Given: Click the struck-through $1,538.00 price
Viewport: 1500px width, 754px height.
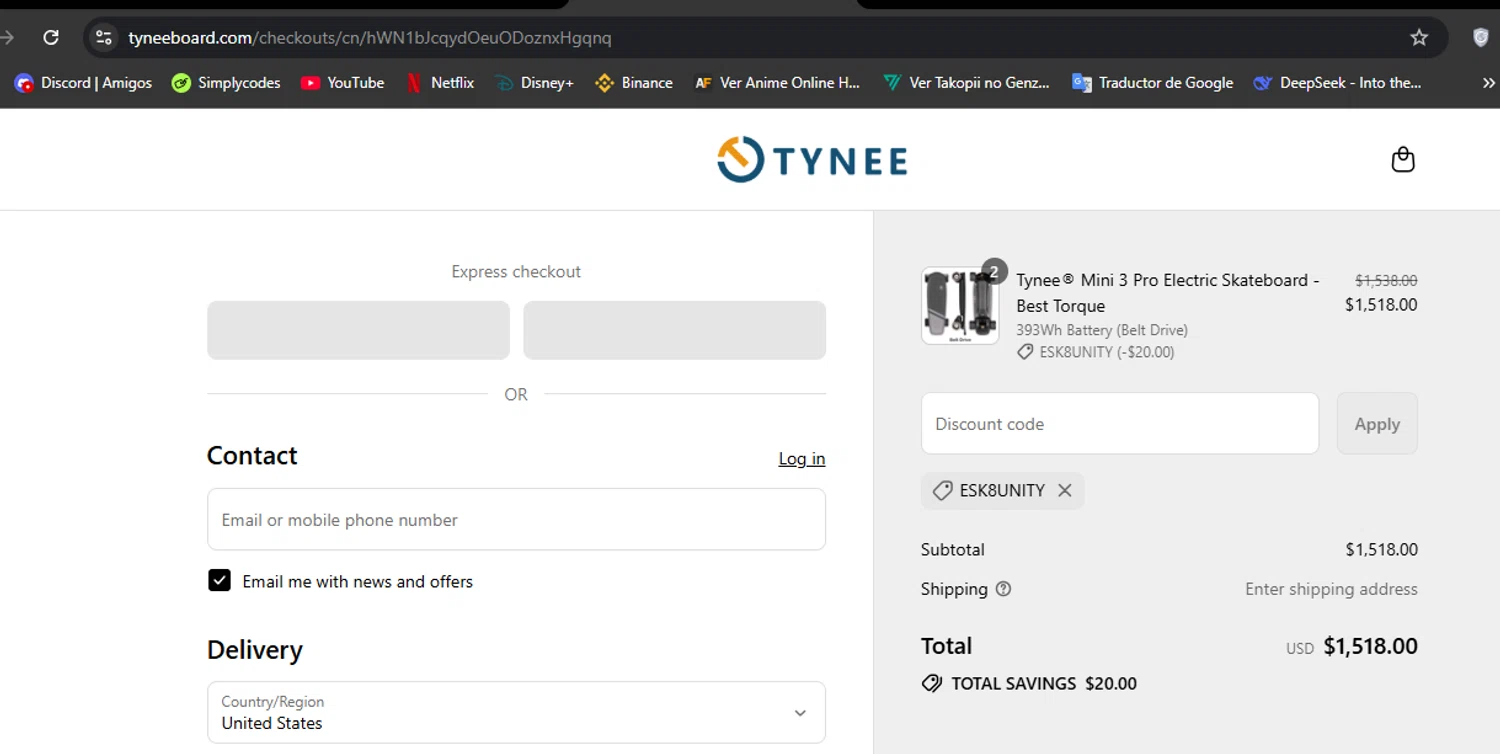Looking at the screenshot, I should 1386,281.
